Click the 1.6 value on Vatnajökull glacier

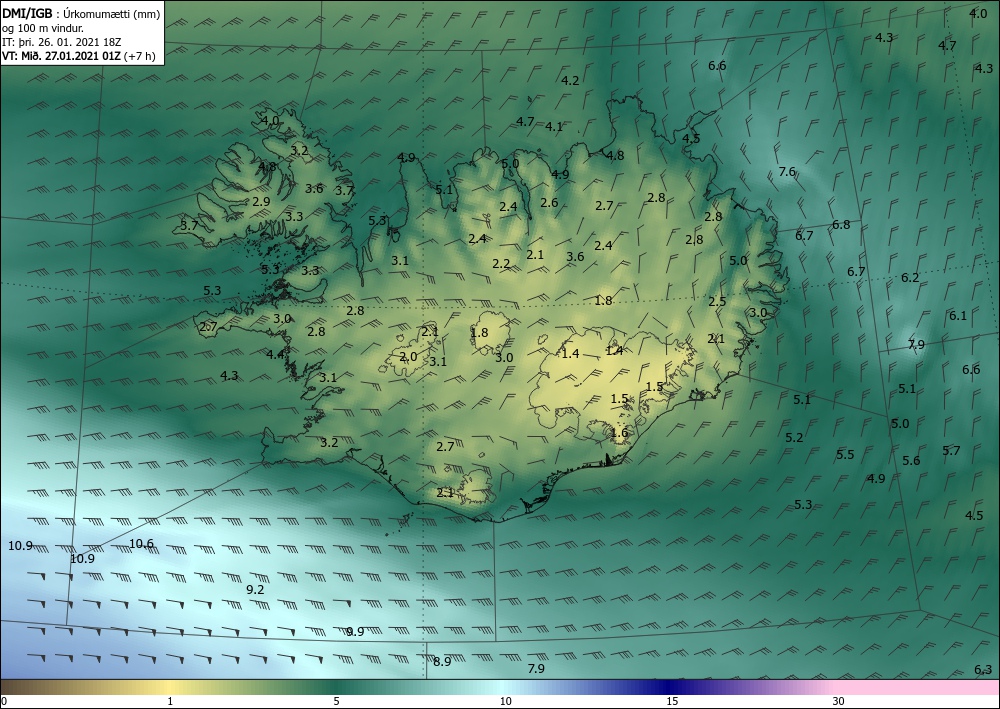point(619,433)
